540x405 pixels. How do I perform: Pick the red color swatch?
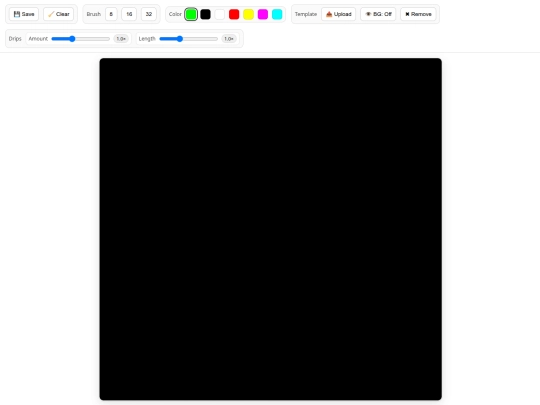(x=234, y=14)
